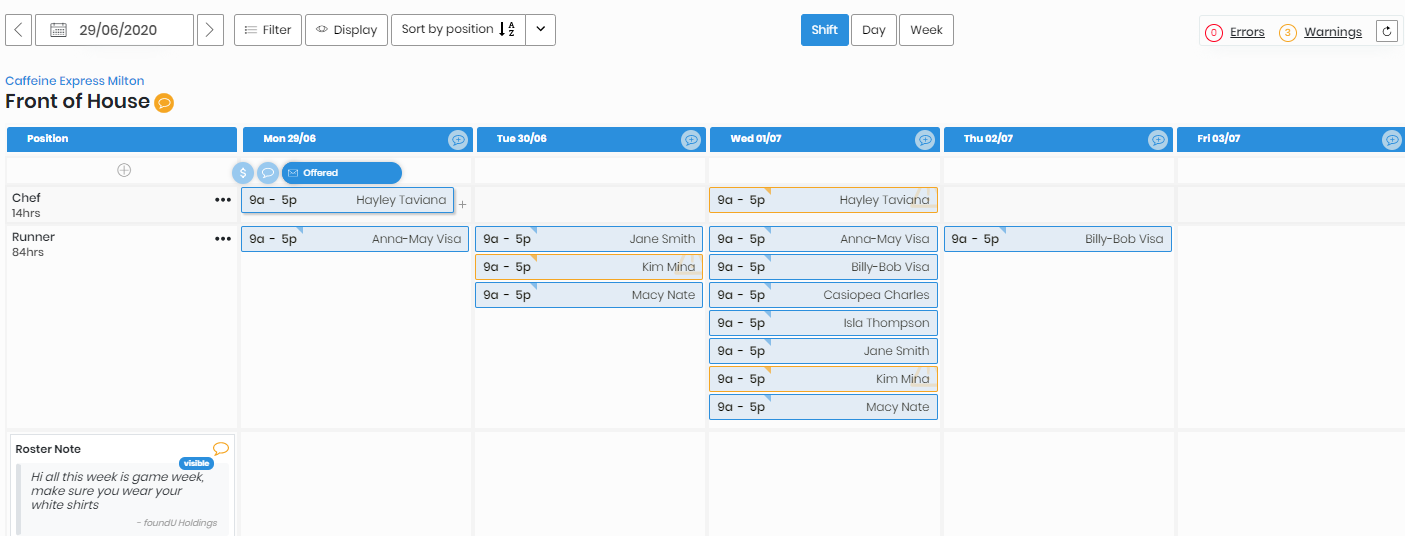Open the Filter button
The image size is (1405, 536).
[x=267, y=30]
